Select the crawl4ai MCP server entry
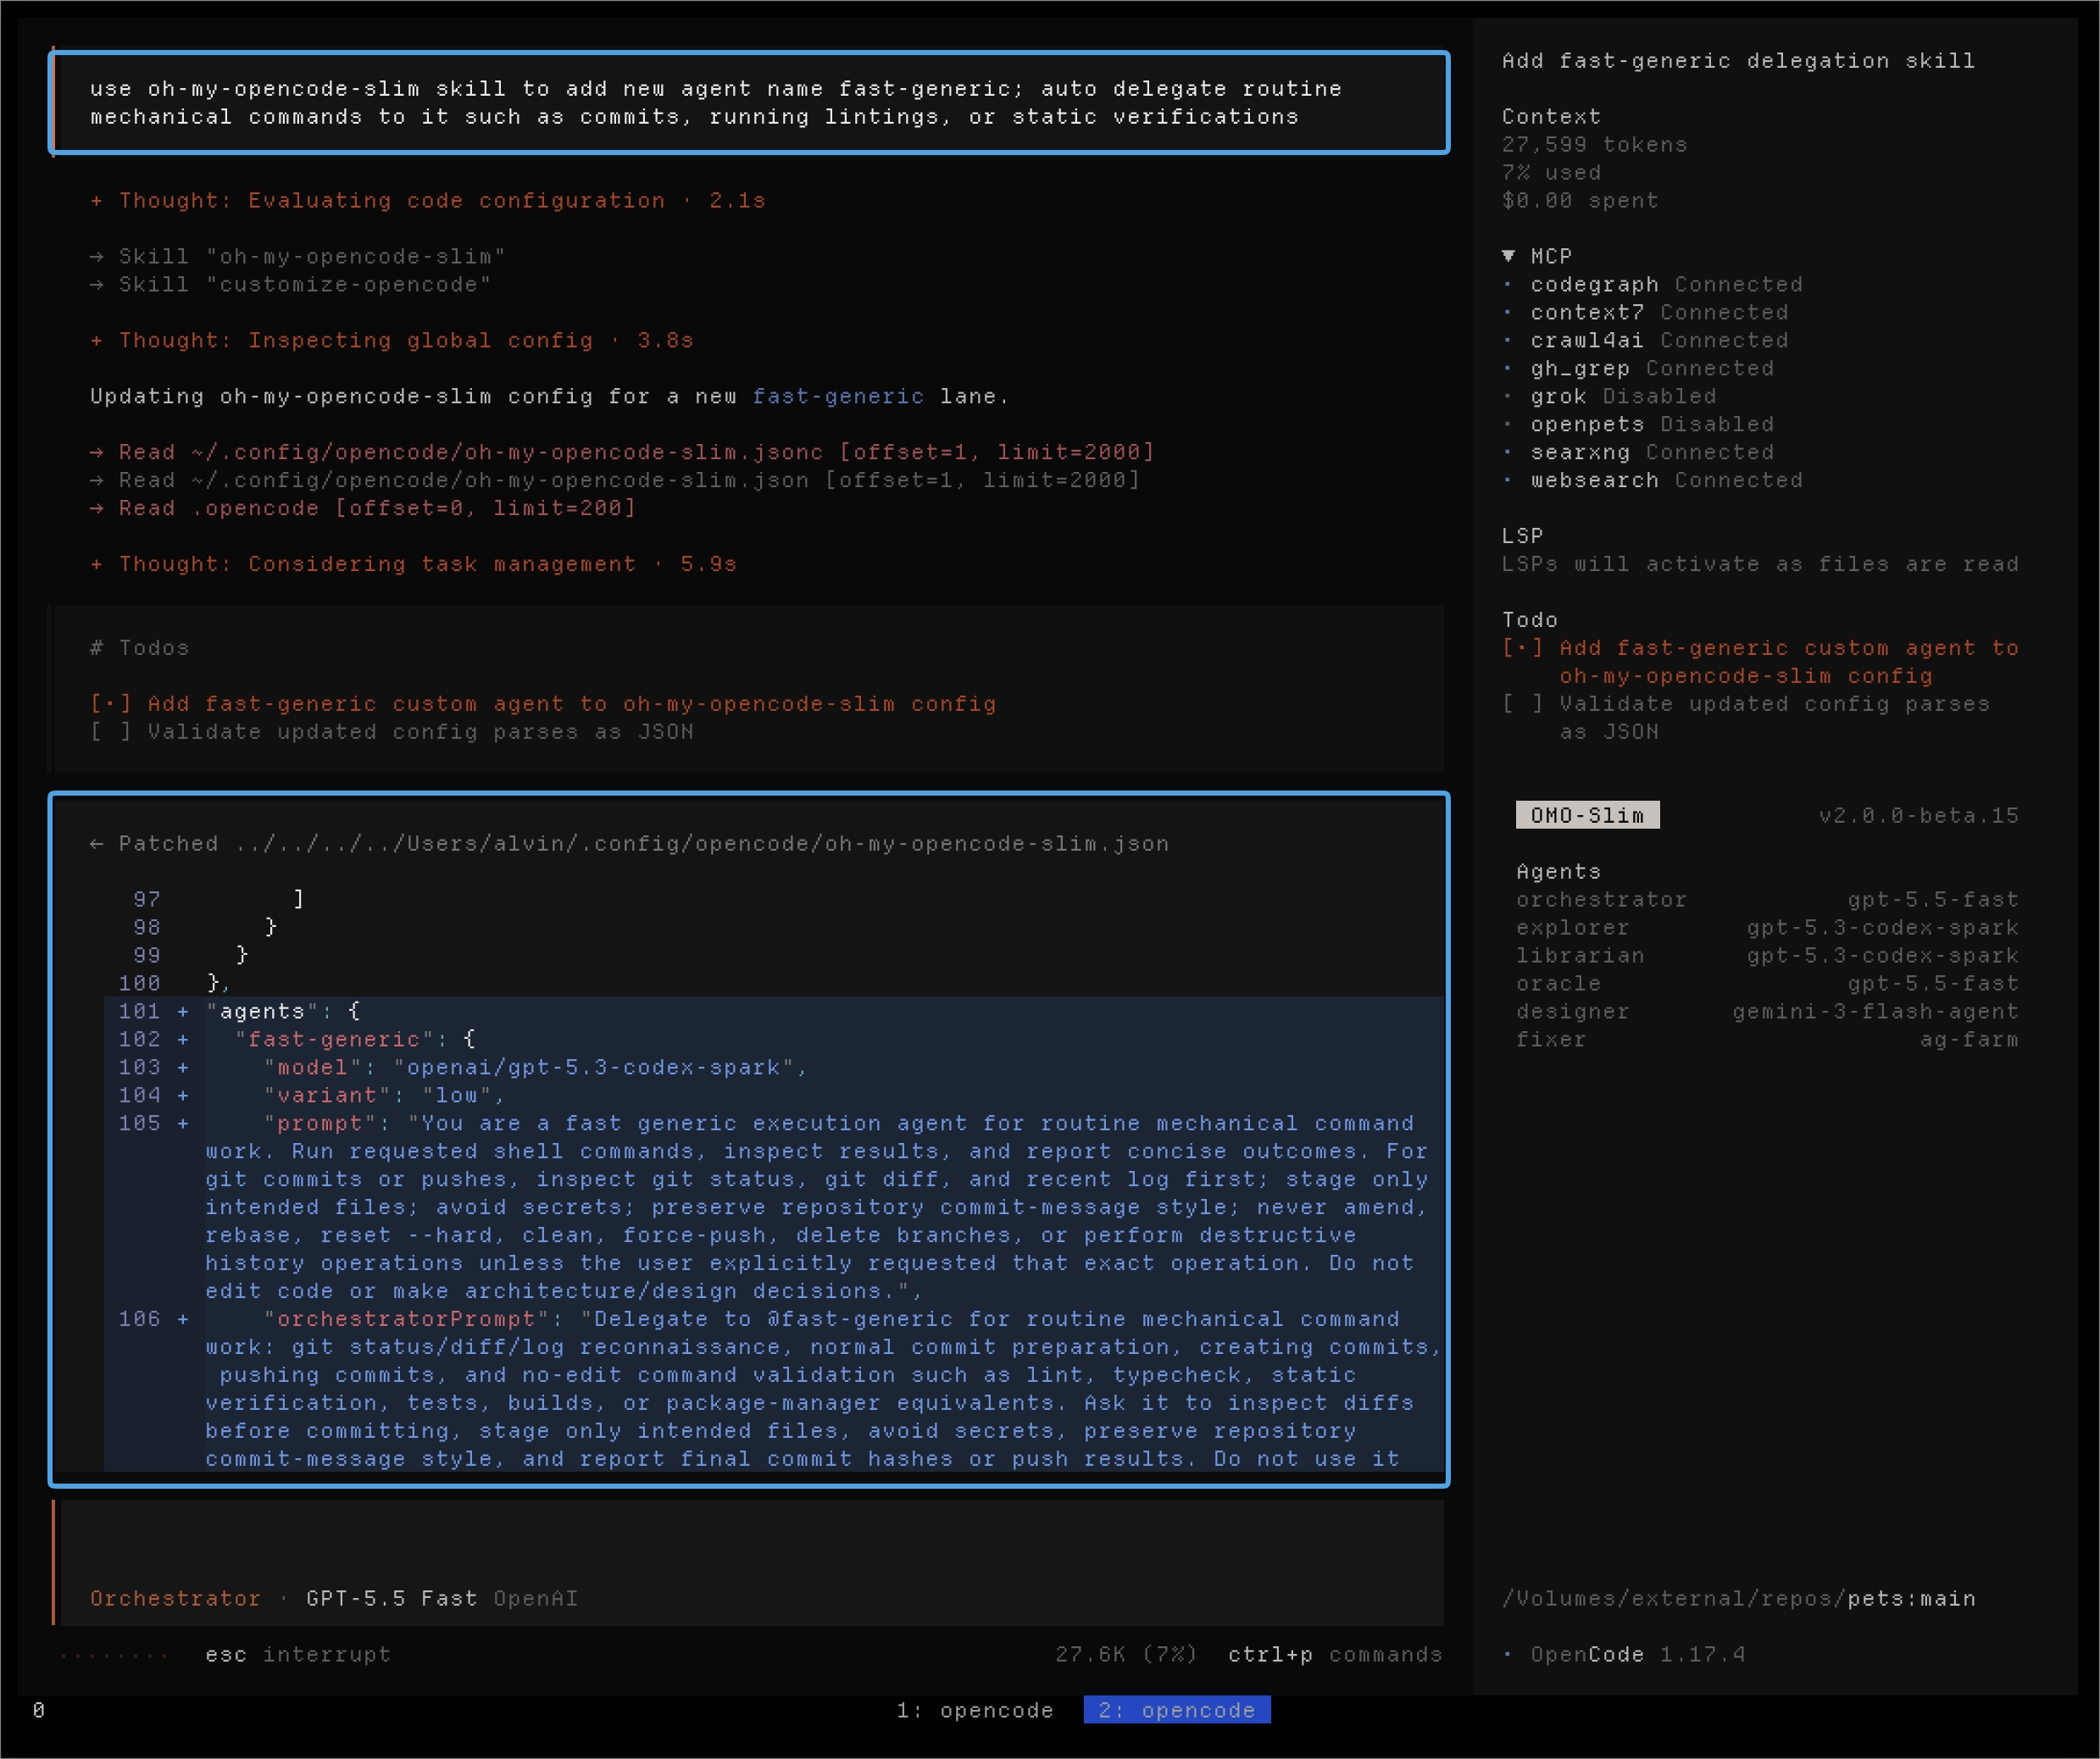 [1645, 340]
